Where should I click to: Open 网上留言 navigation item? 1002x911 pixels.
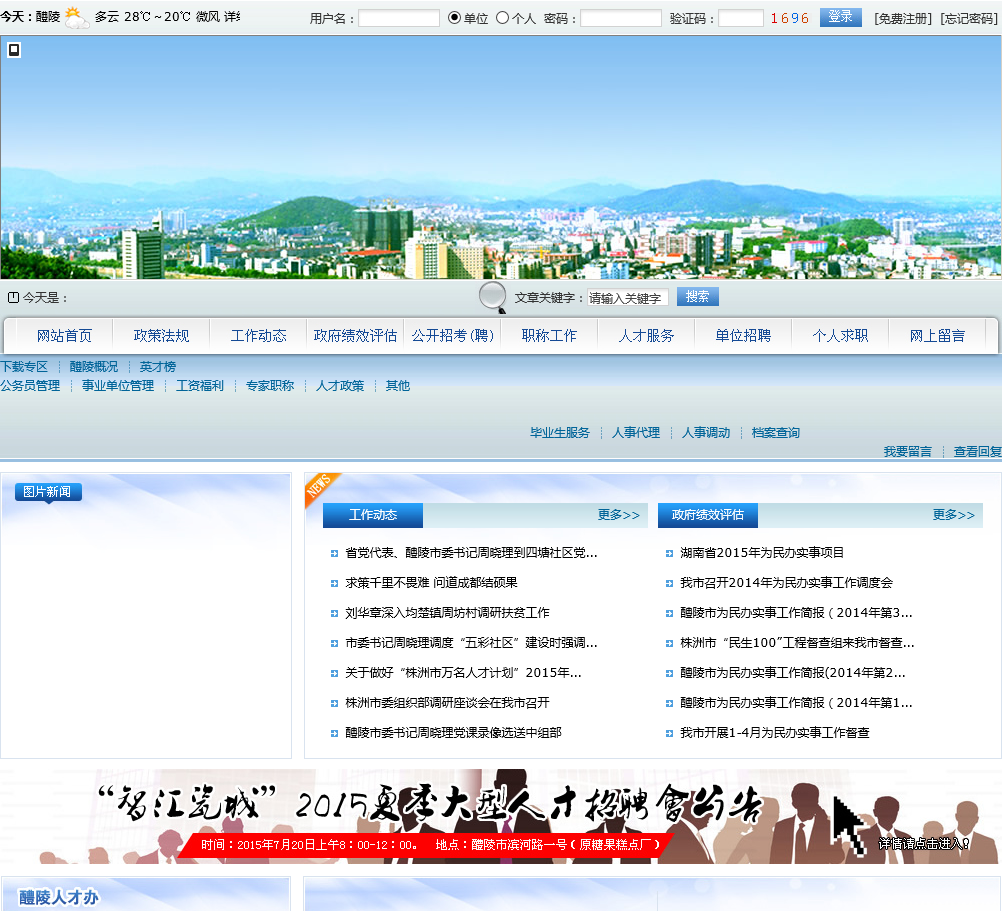coord(937,335)
